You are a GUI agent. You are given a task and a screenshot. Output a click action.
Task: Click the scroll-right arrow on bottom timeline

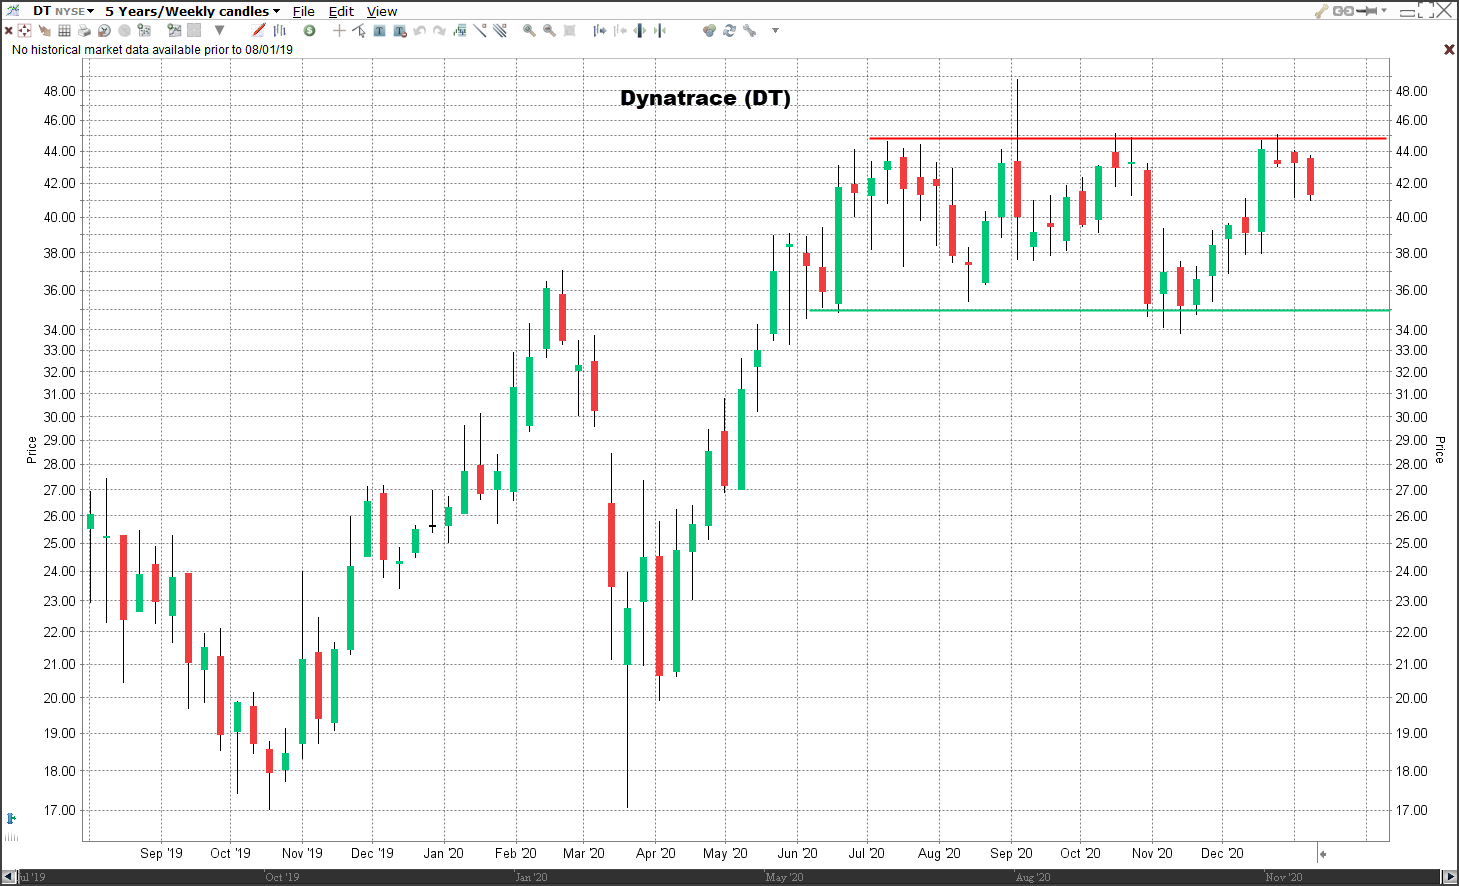tap(1450, 877)
